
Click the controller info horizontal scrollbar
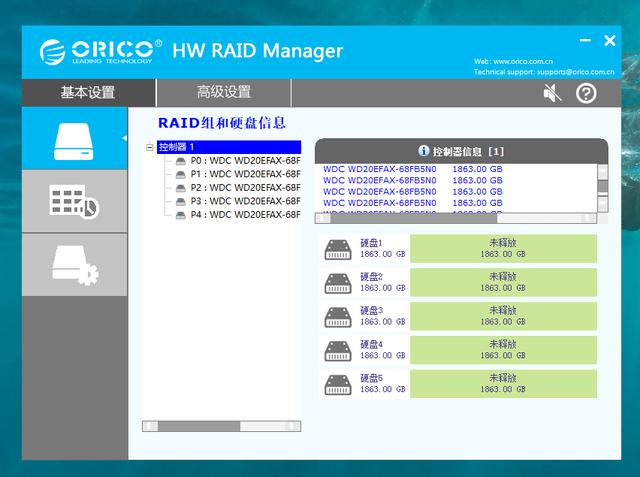click(456, 218)
